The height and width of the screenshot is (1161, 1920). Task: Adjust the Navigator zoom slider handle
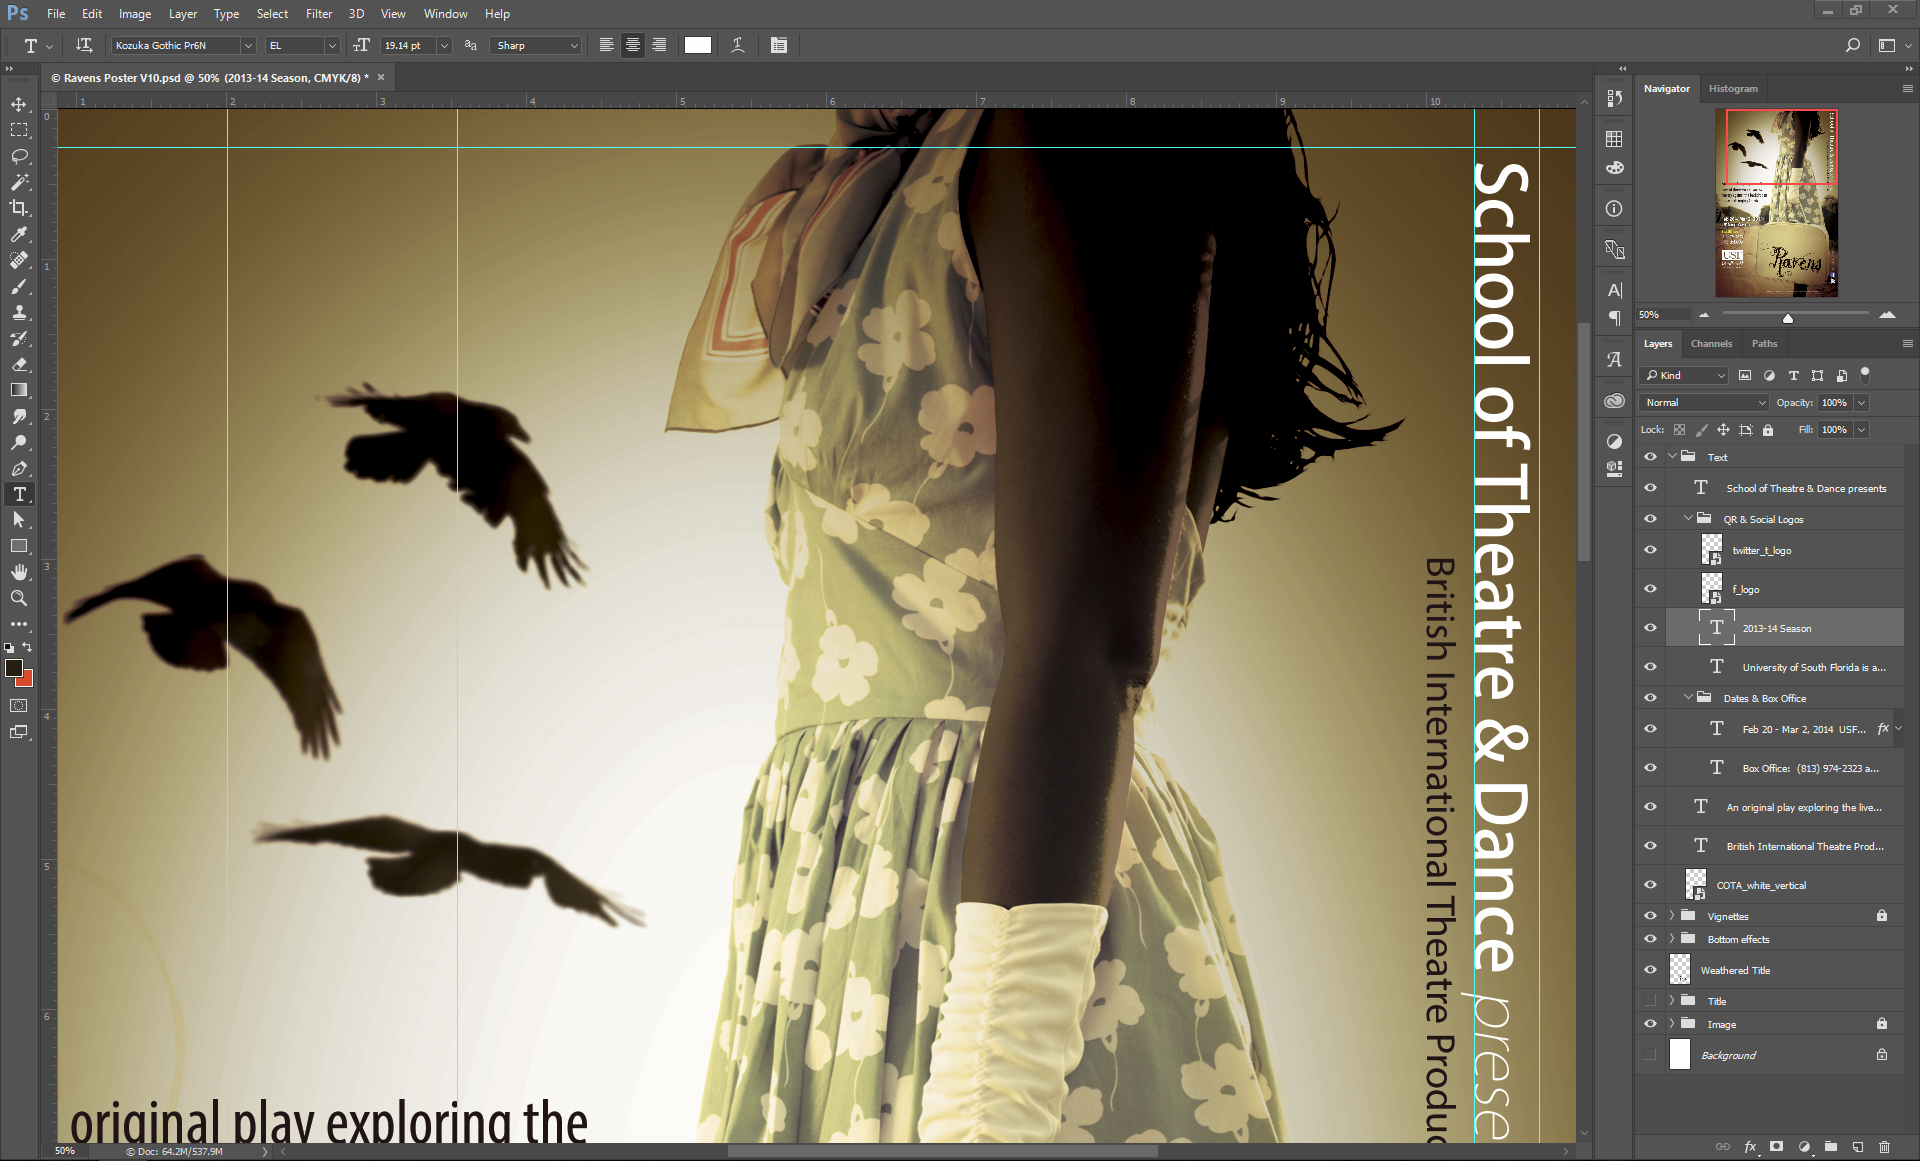point(1788,318)
